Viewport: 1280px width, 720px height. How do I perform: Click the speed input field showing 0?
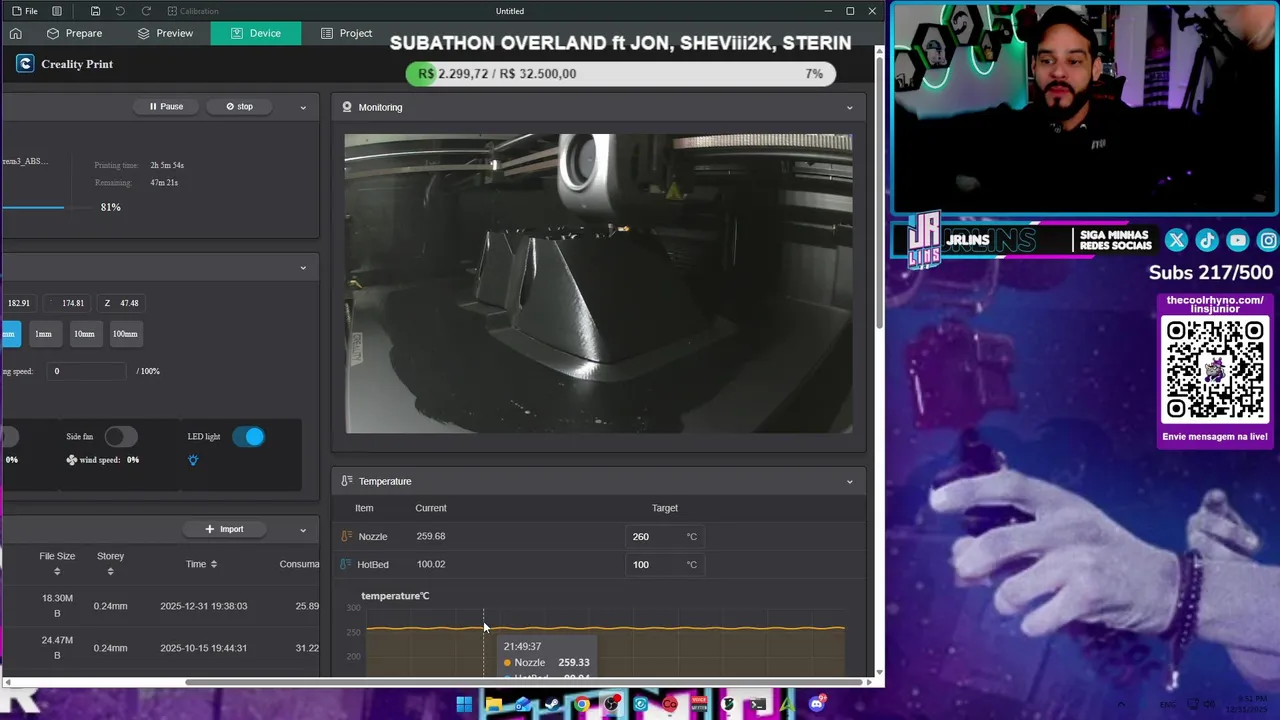tap(86, 371)
